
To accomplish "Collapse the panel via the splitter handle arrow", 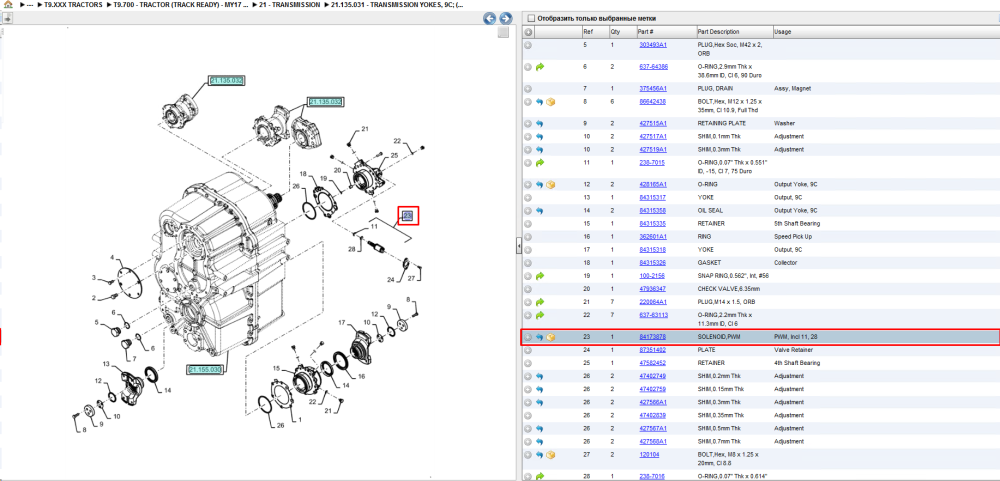I will 518,245.
